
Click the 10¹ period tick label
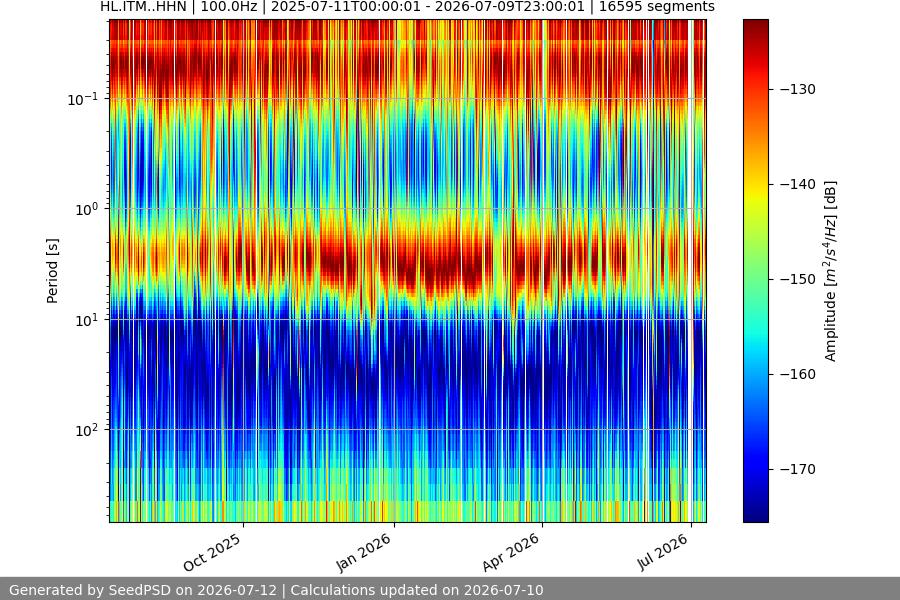tap(86, 320)
